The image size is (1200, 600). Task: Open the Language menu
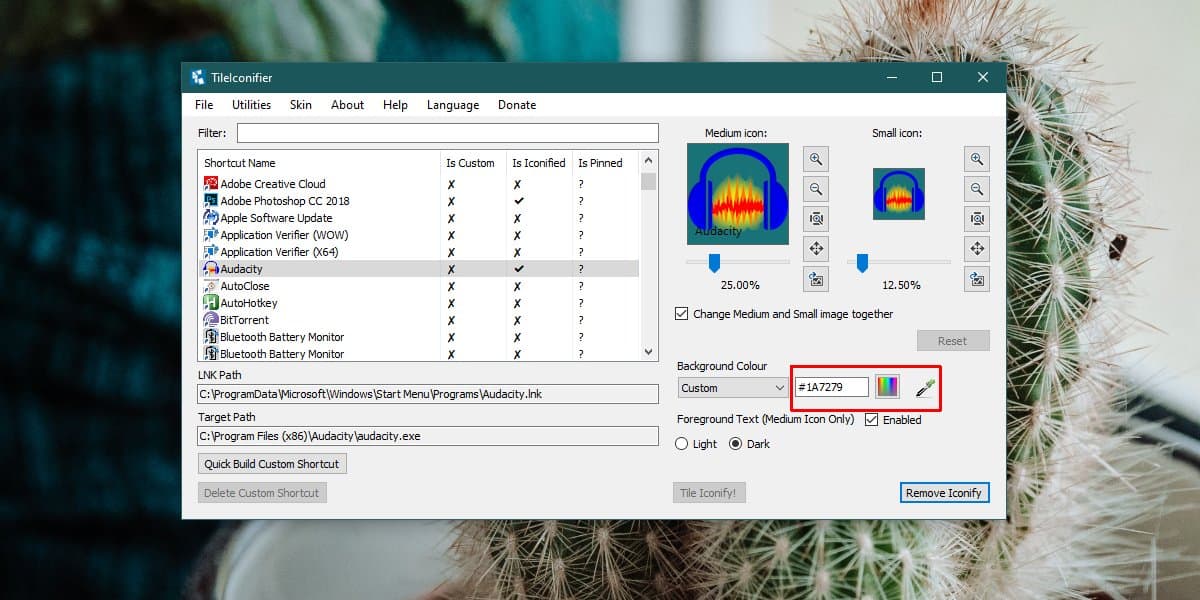tap(452, 104)
